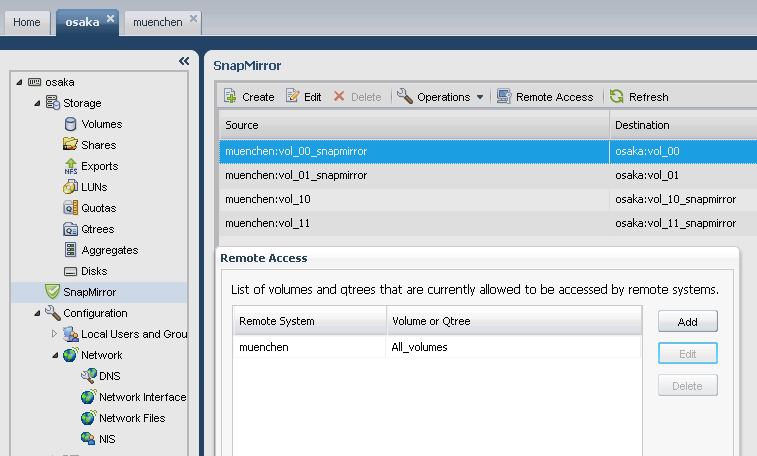Collapse the Storage tree node

pos(37,103)
